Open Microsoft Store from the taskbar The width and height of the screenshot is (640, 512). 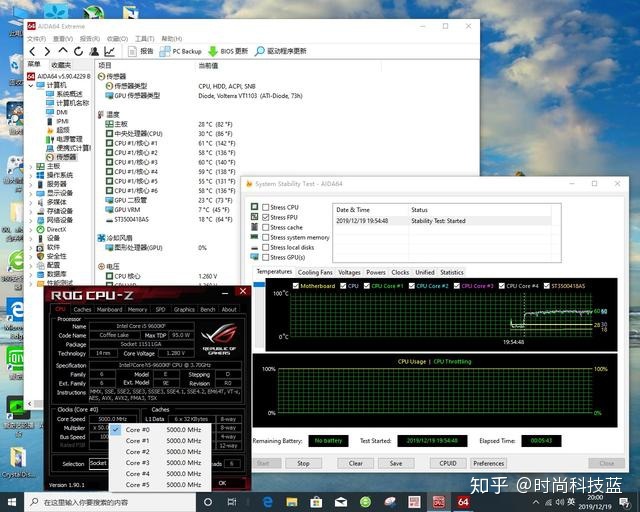(316, 502)
